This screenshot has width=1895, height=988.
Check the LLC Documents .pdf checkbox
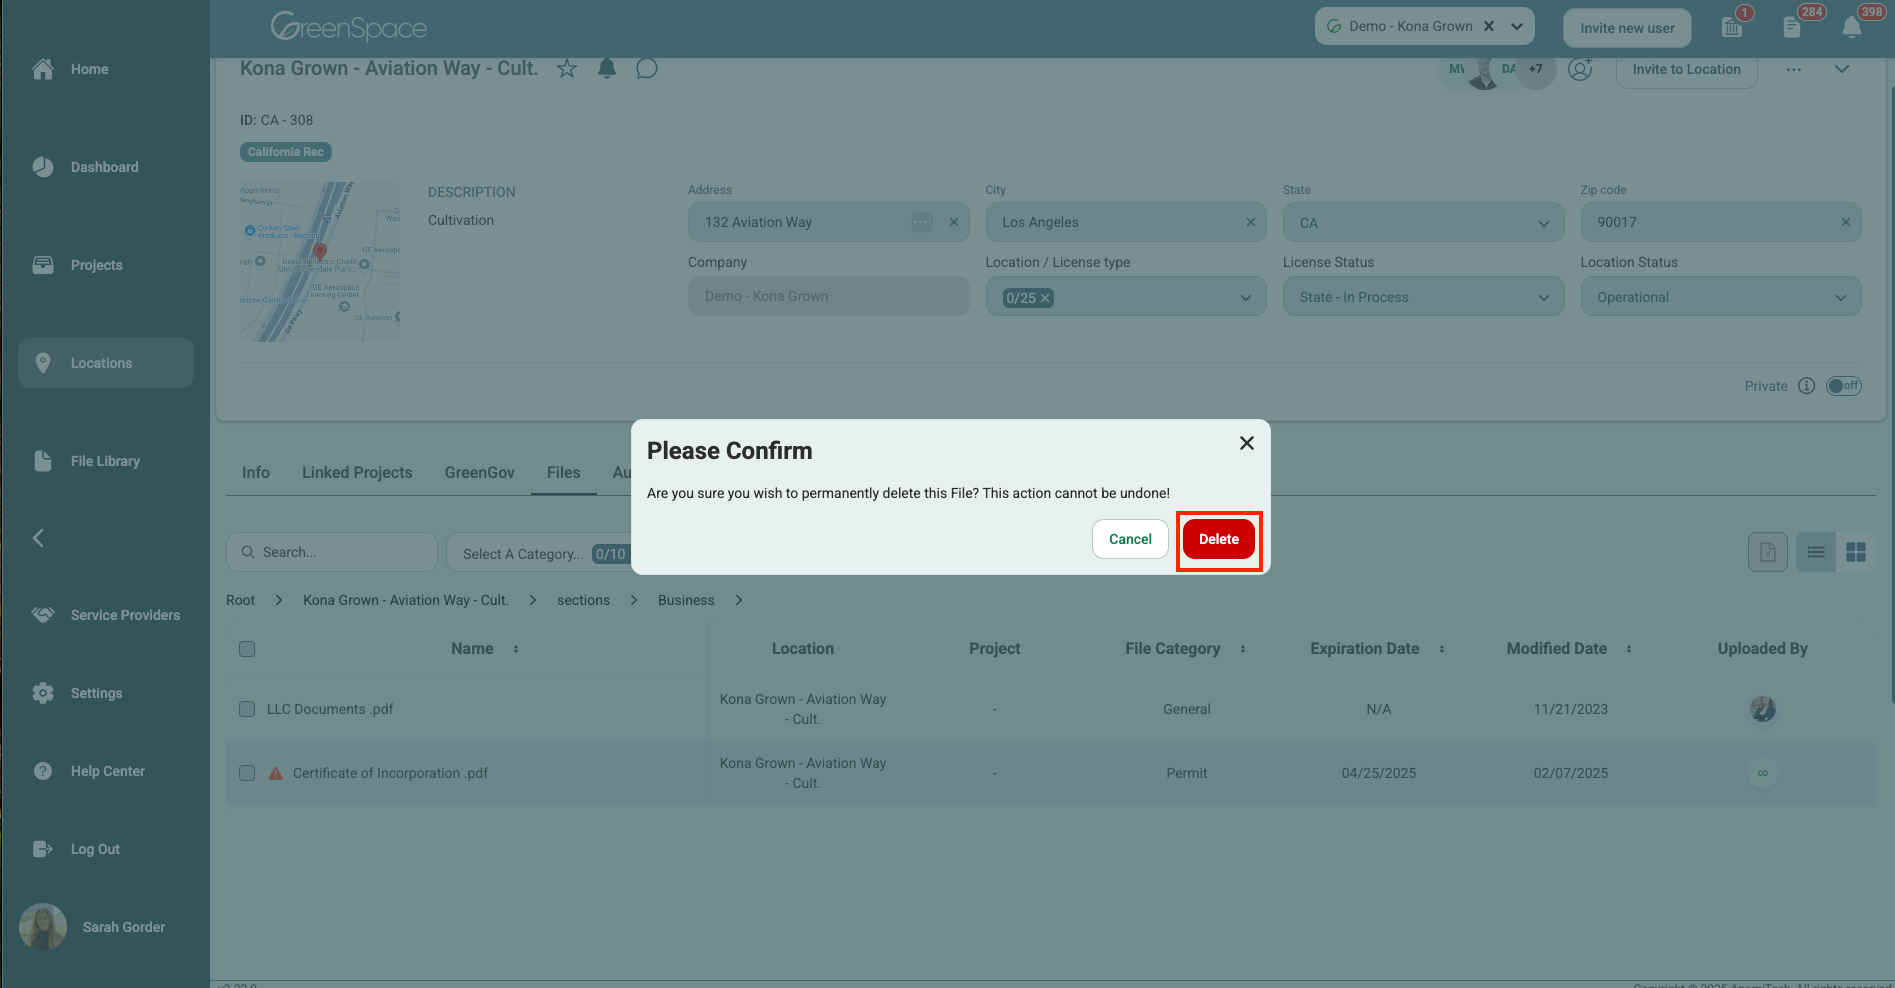247,709
